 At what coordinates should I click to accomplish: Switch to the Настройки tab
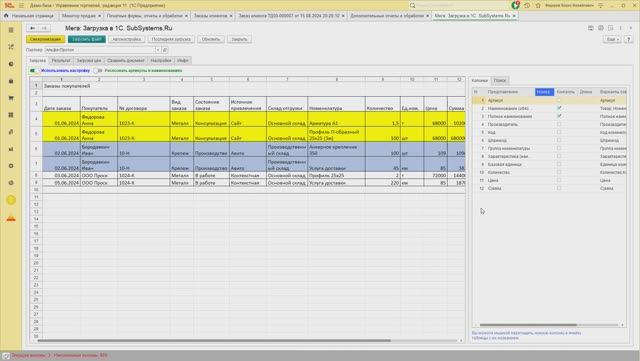pyautogui.click(x=161, y=60)
